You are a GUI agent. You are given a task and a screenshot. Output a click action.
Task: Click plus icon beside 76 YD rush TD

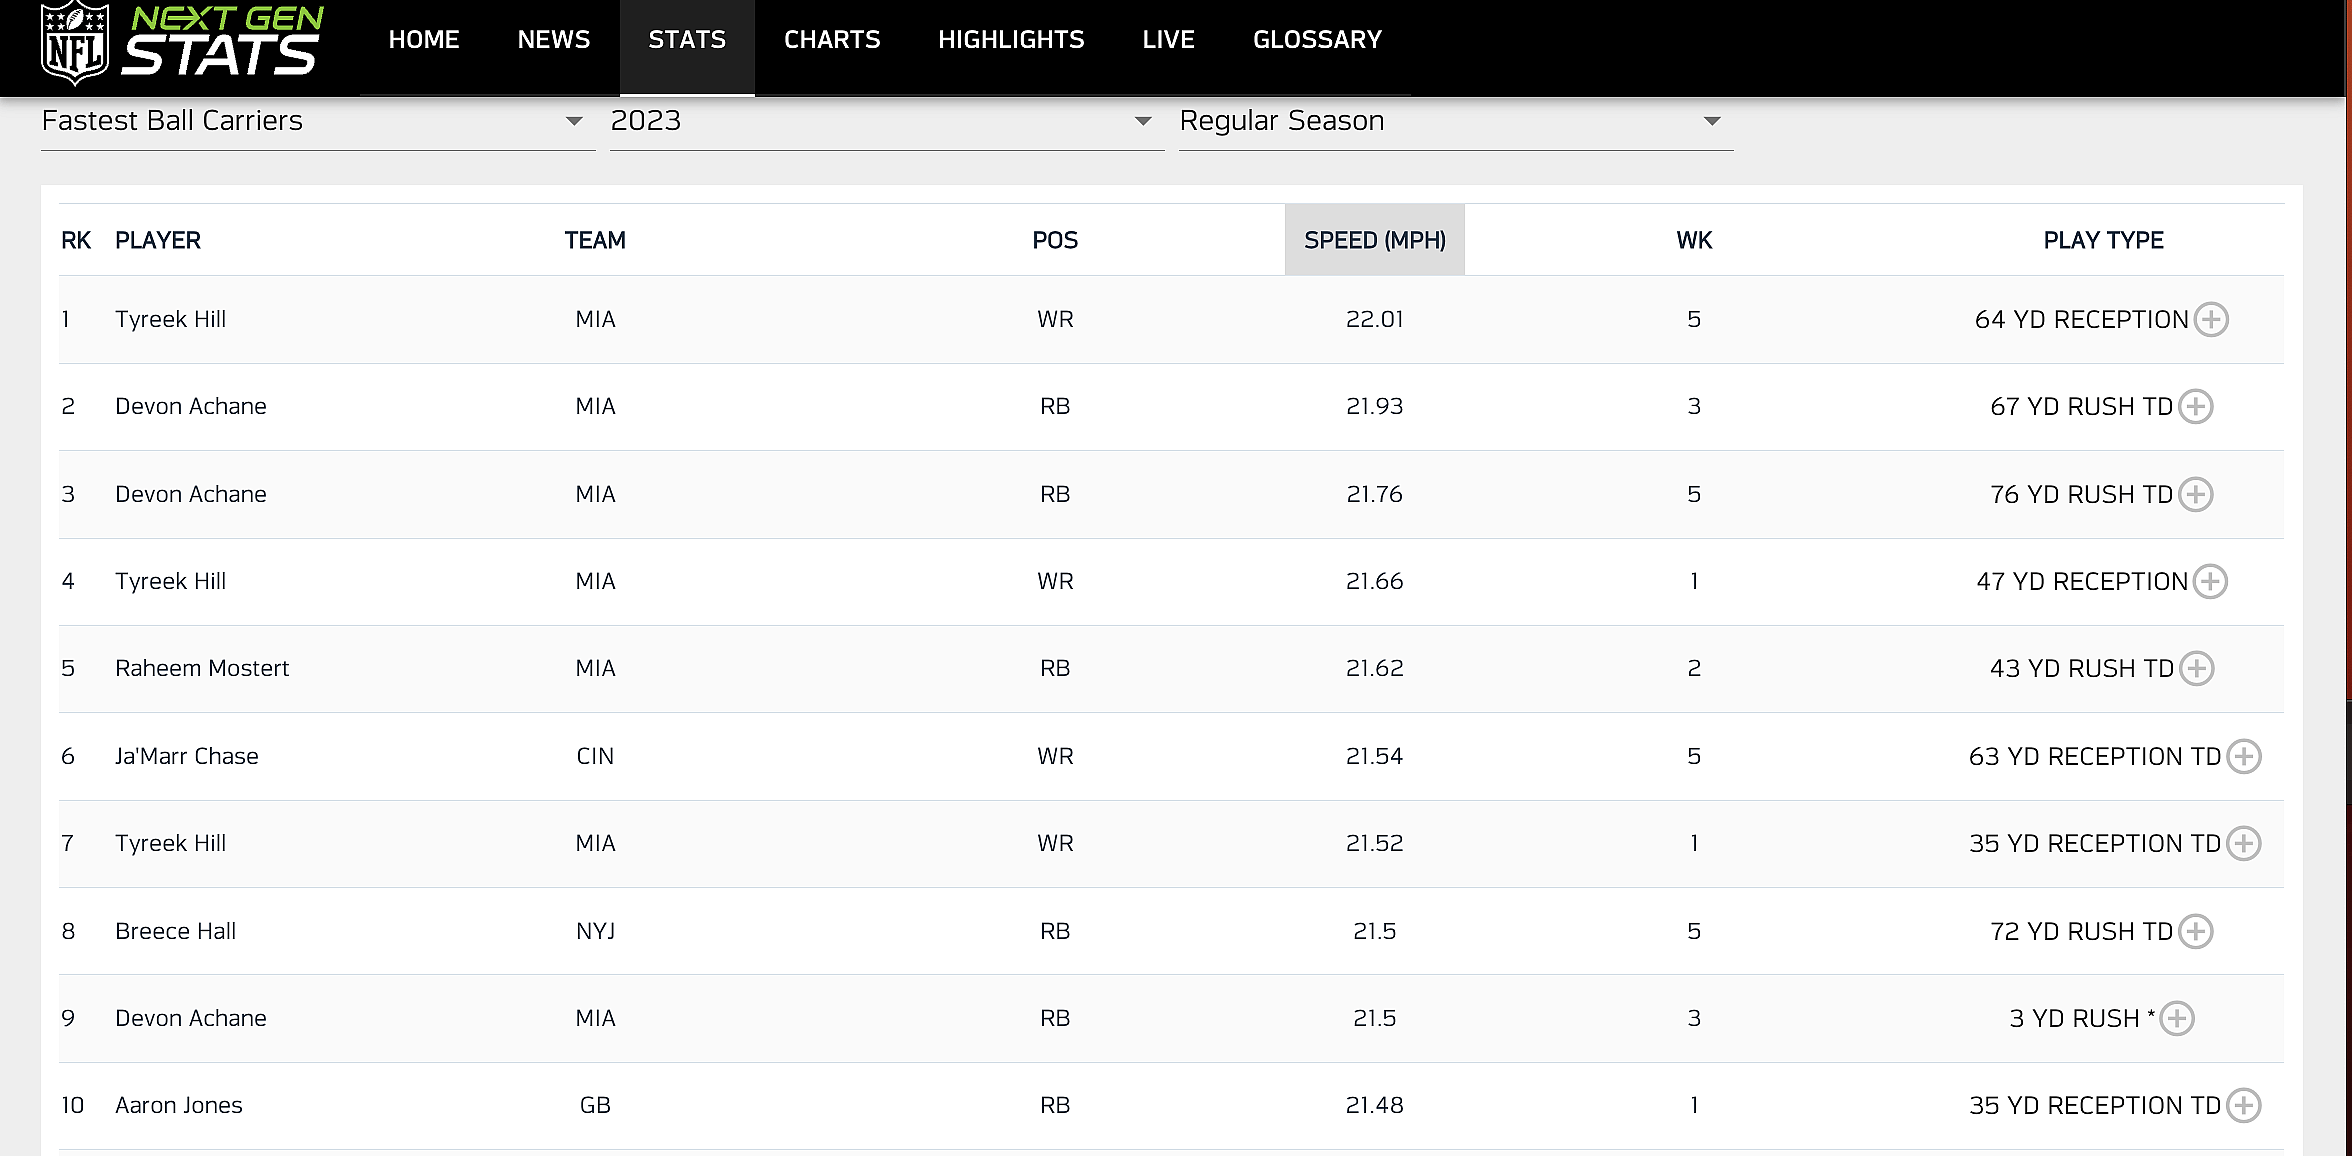tap(2196, 495)
